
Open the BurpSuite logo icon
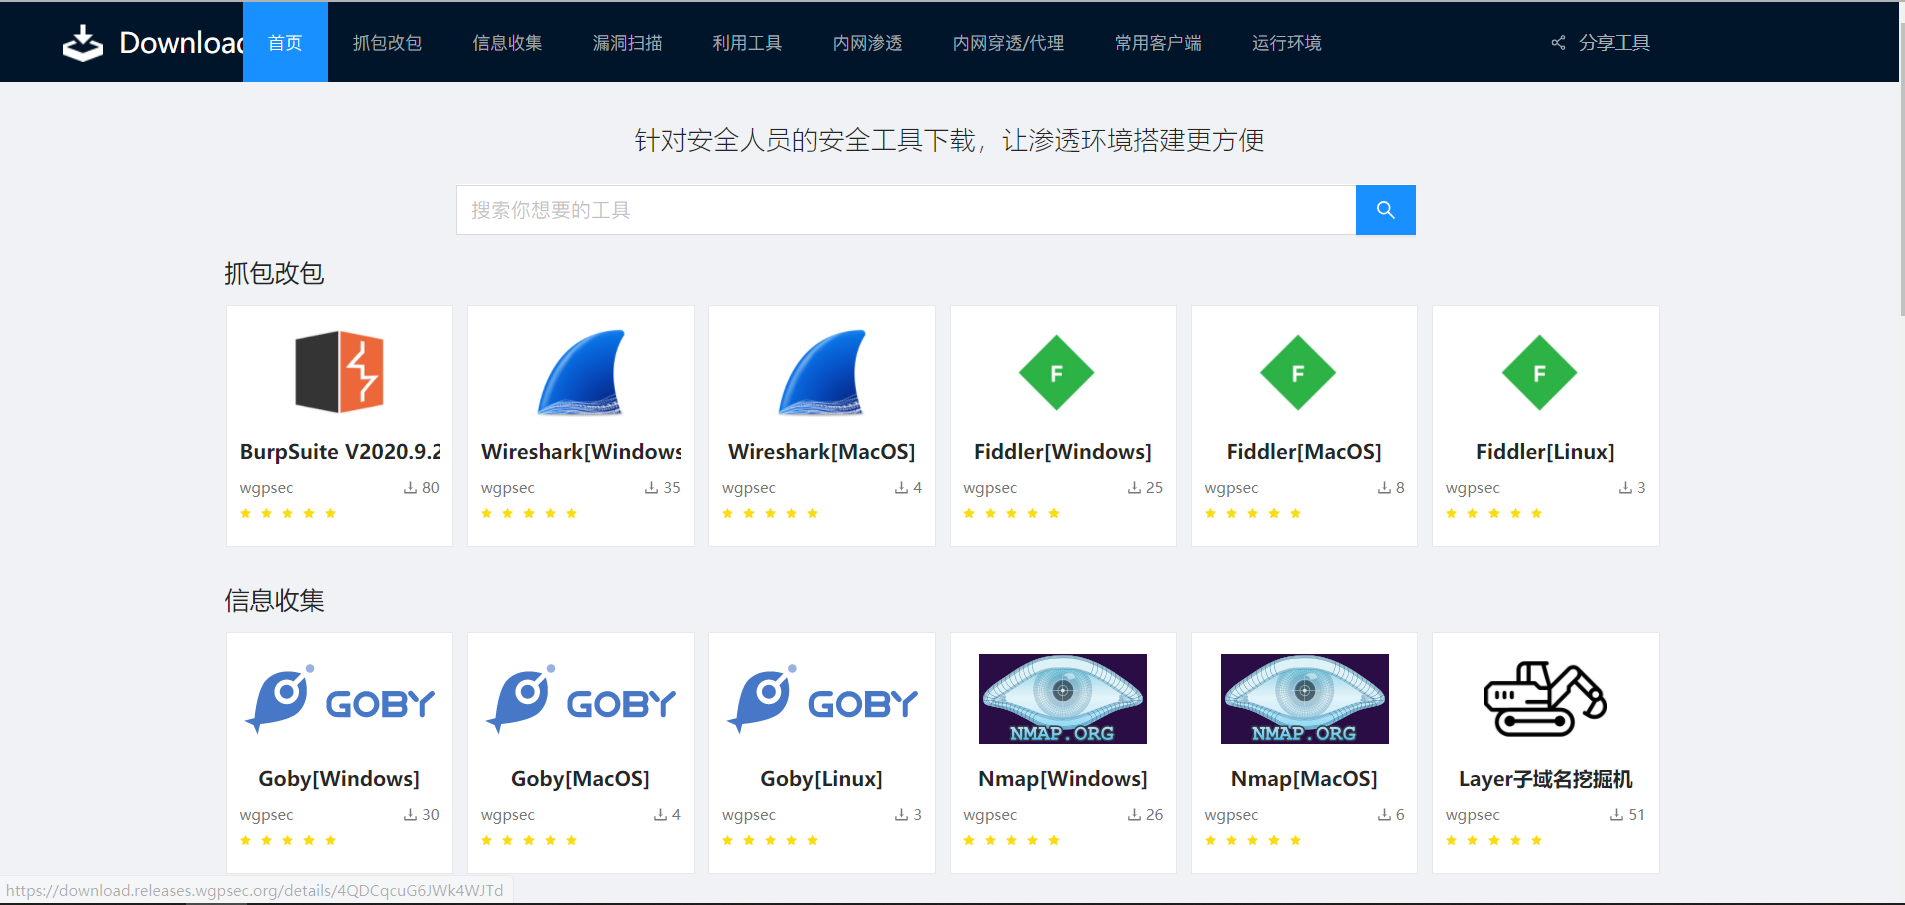339,372
